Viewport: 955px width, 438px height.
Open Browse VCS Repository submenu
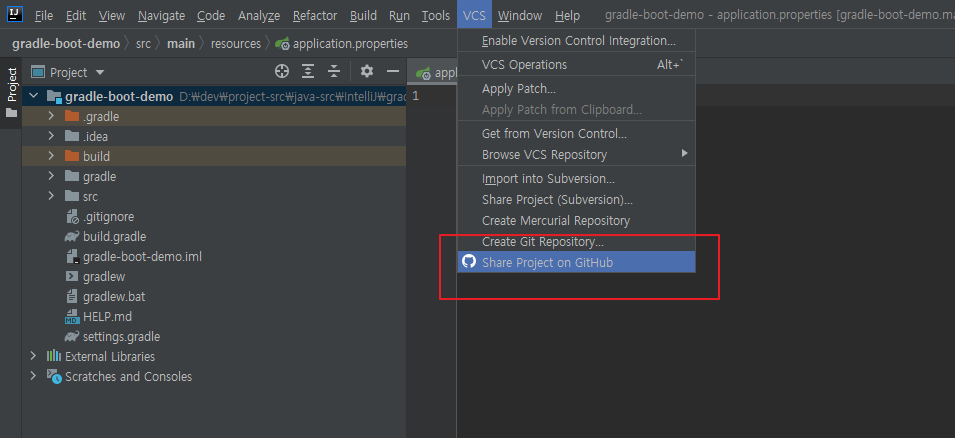pos(576,155)
